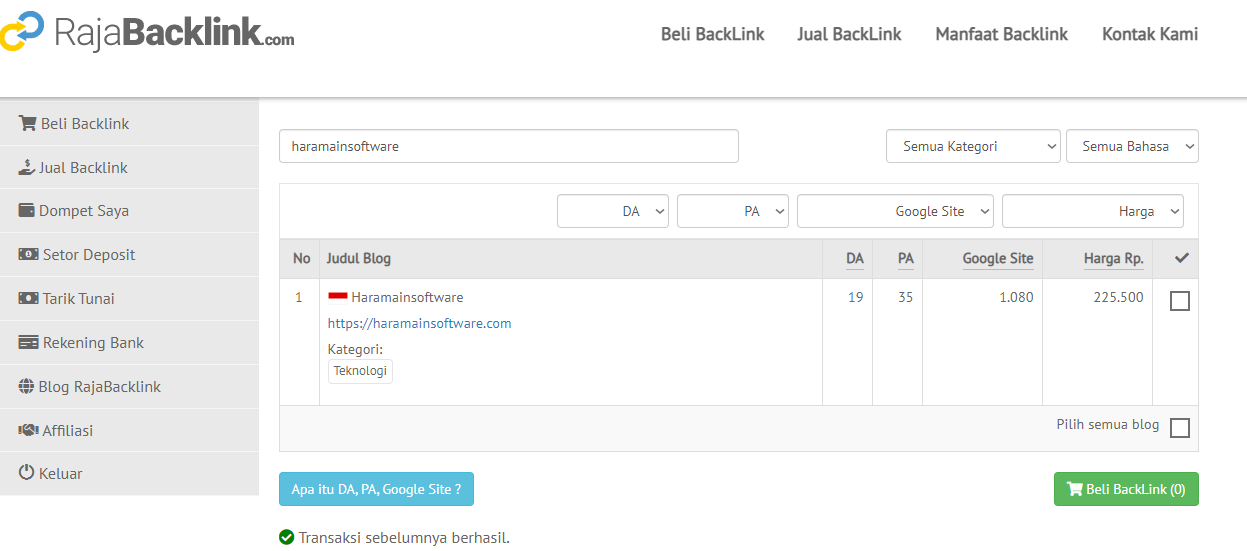Open Rekening Bank in the sidebar
The height and width of the screenshot is (551, 1247).
(129, 343)
